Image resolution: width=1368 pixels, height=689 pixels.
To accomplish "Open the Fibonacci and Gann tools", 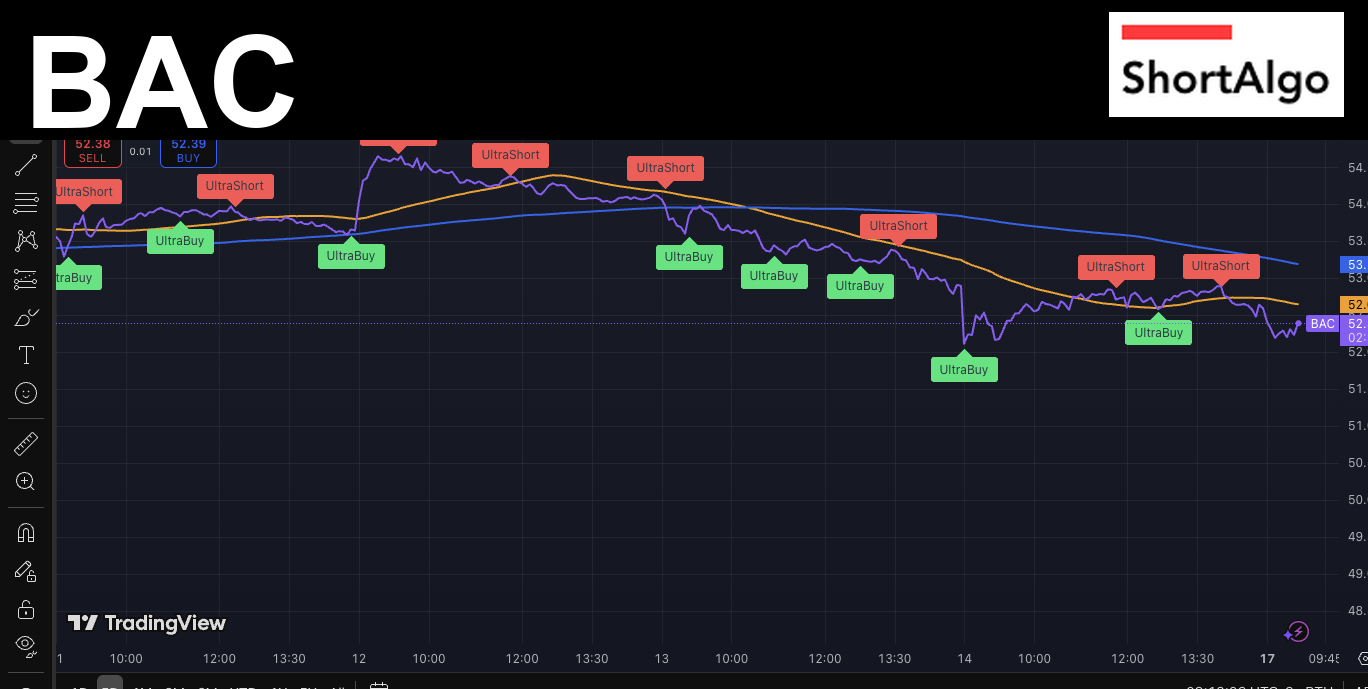I will (26, 203).
